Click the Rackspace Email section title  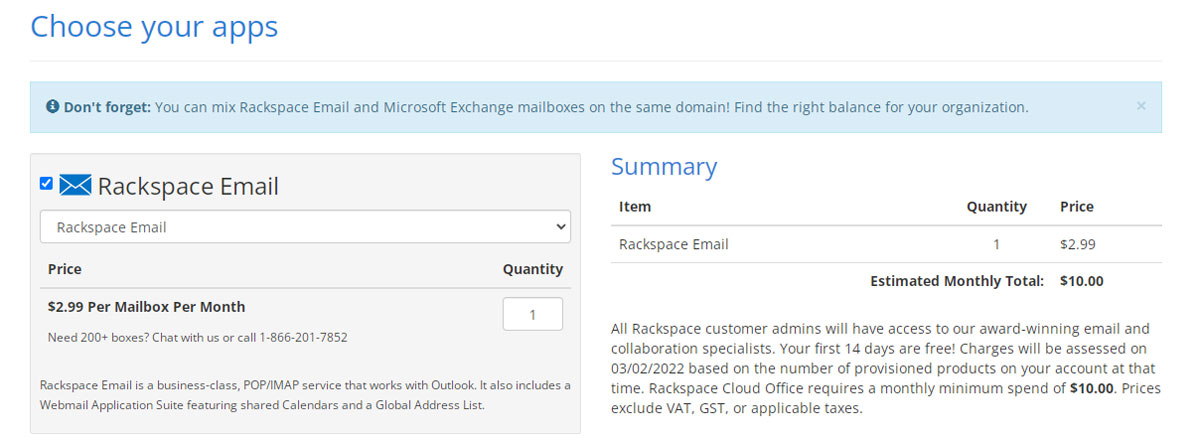click(x=188, y=186)
